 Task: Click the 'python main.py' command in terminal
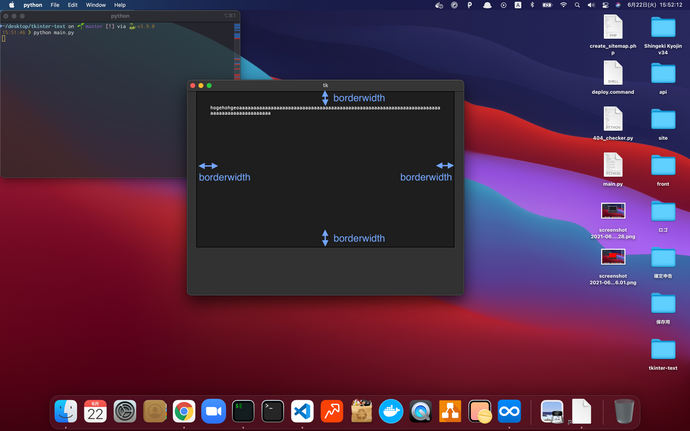coord(54,33)
